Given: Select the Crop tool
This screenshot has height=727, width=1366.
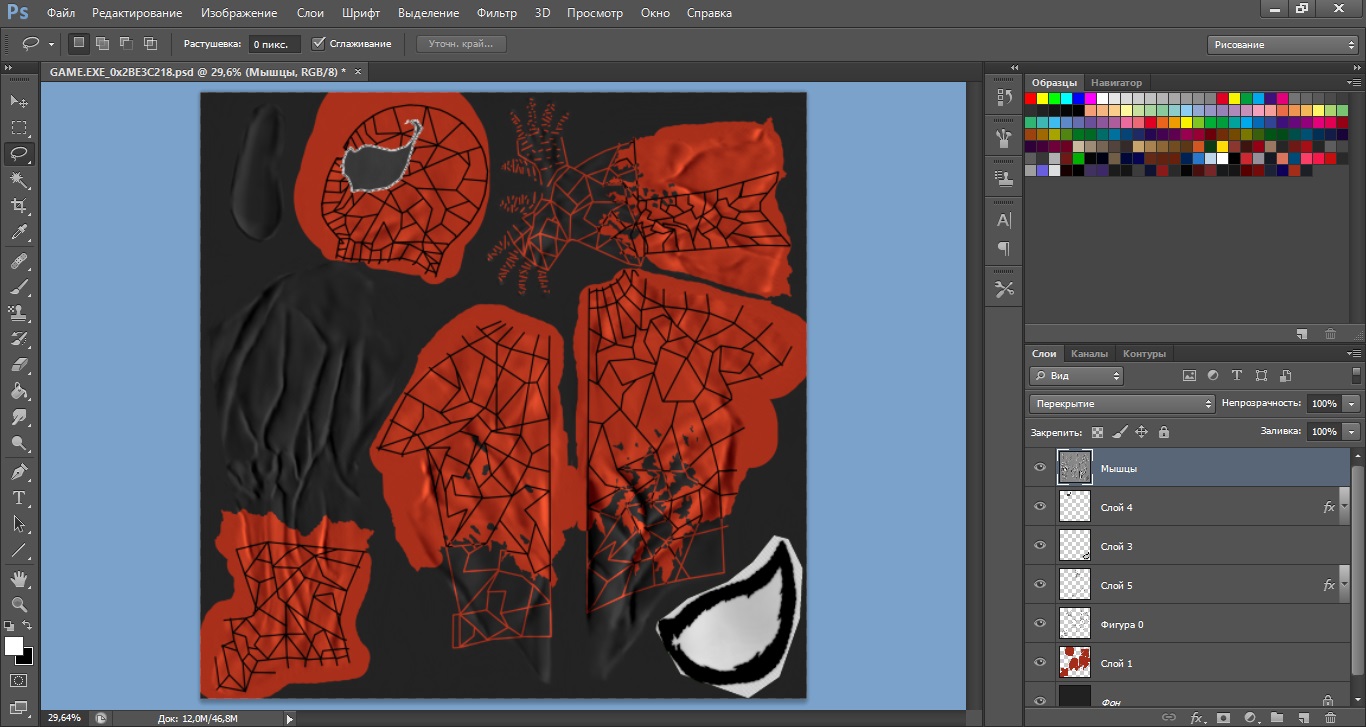Looking at the screenshot, I should coord(19,206).
